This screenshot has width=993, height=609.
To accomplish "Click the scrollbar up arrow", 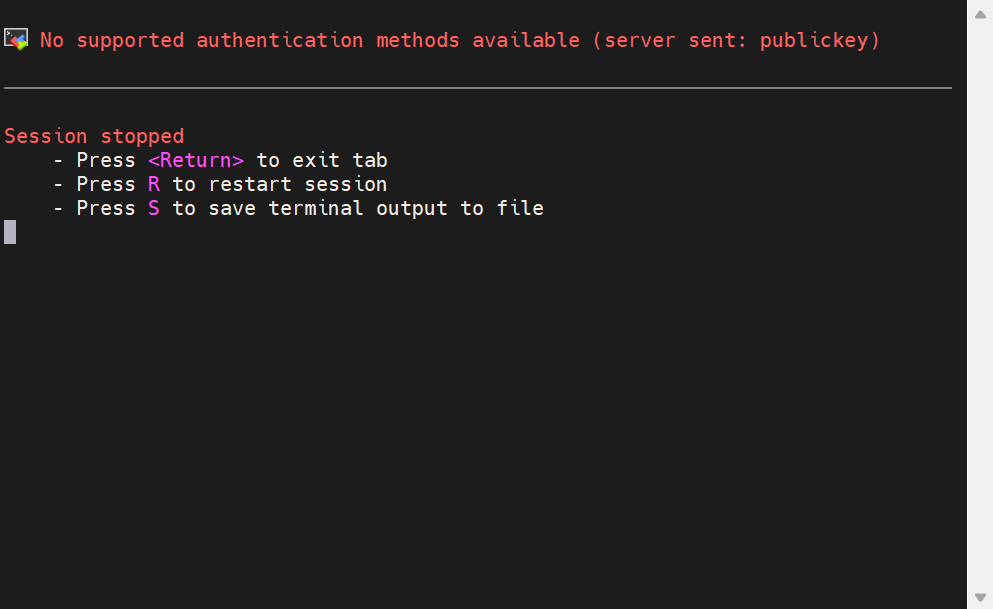I will (x=980, y=15).
